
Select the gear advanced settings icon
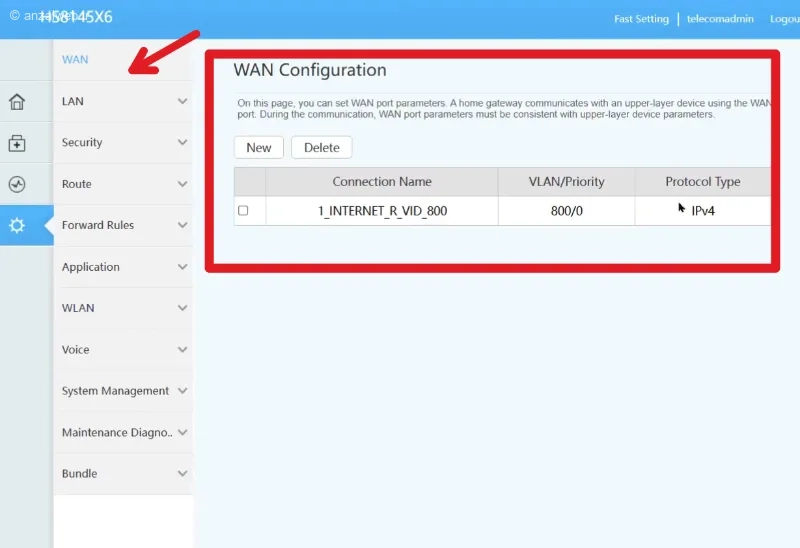click(x=17, y=225)
